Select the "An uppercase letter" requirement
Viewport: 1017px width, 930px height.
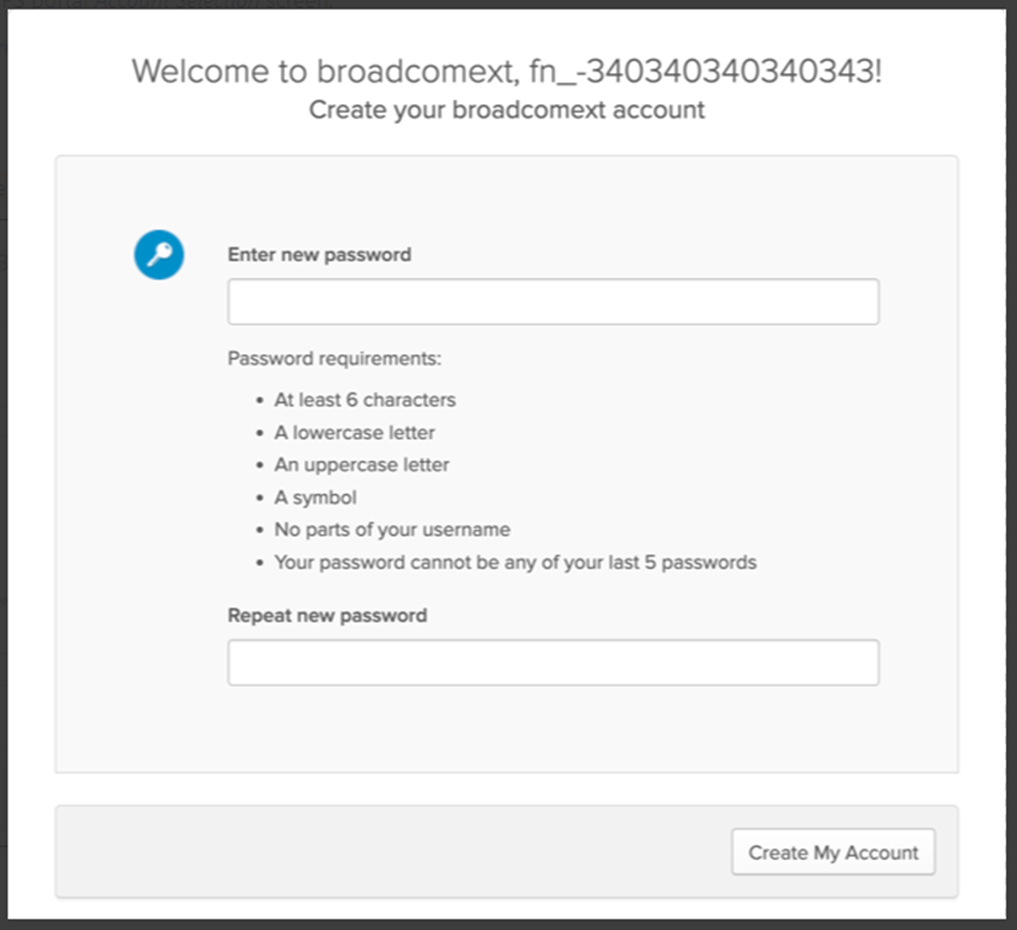click(362, 465)
